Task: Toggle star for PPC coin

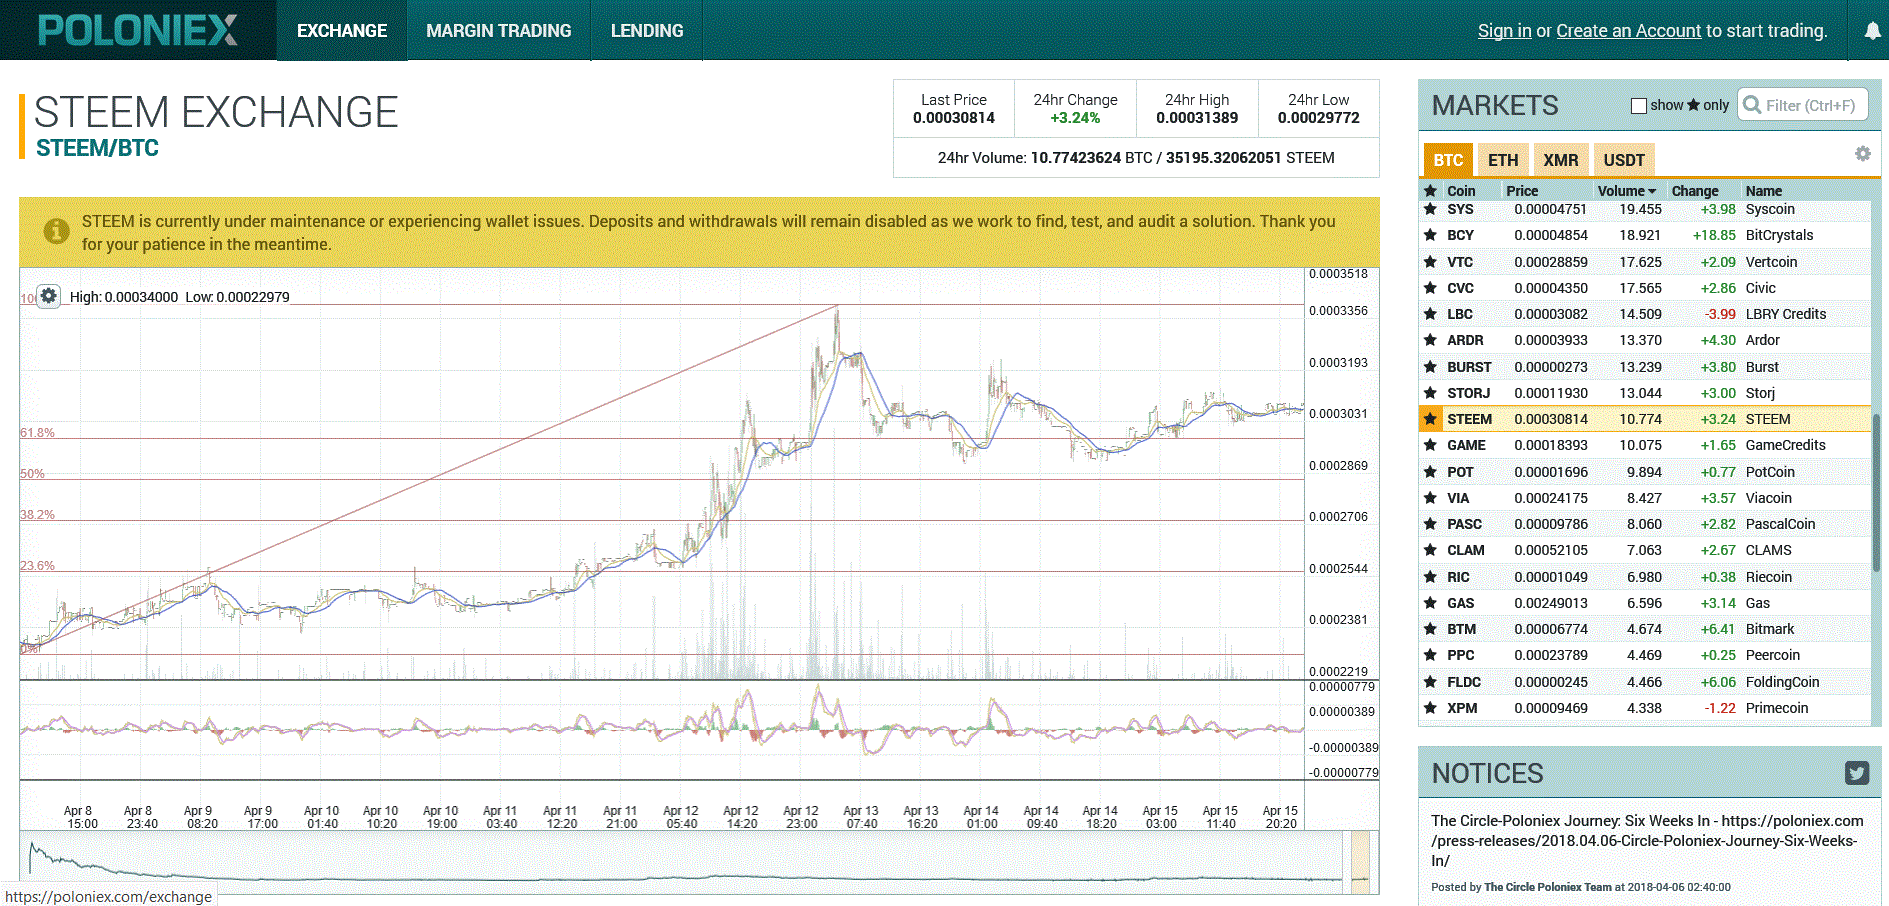Action: (1430, 655)
